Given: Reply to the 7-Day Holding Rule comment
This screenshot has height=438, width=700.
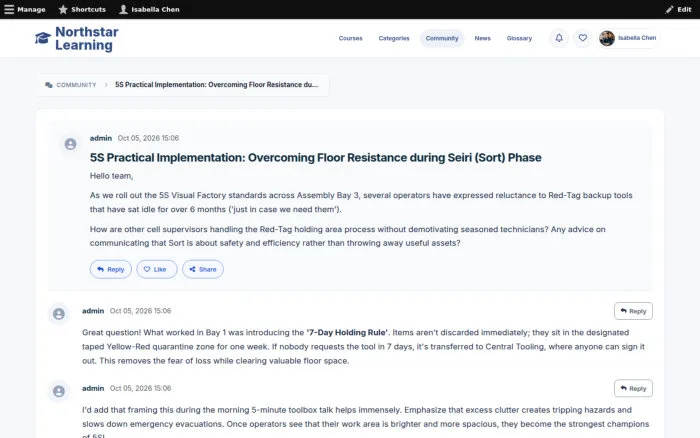Looking at the screenshot, I should (633, 311).
